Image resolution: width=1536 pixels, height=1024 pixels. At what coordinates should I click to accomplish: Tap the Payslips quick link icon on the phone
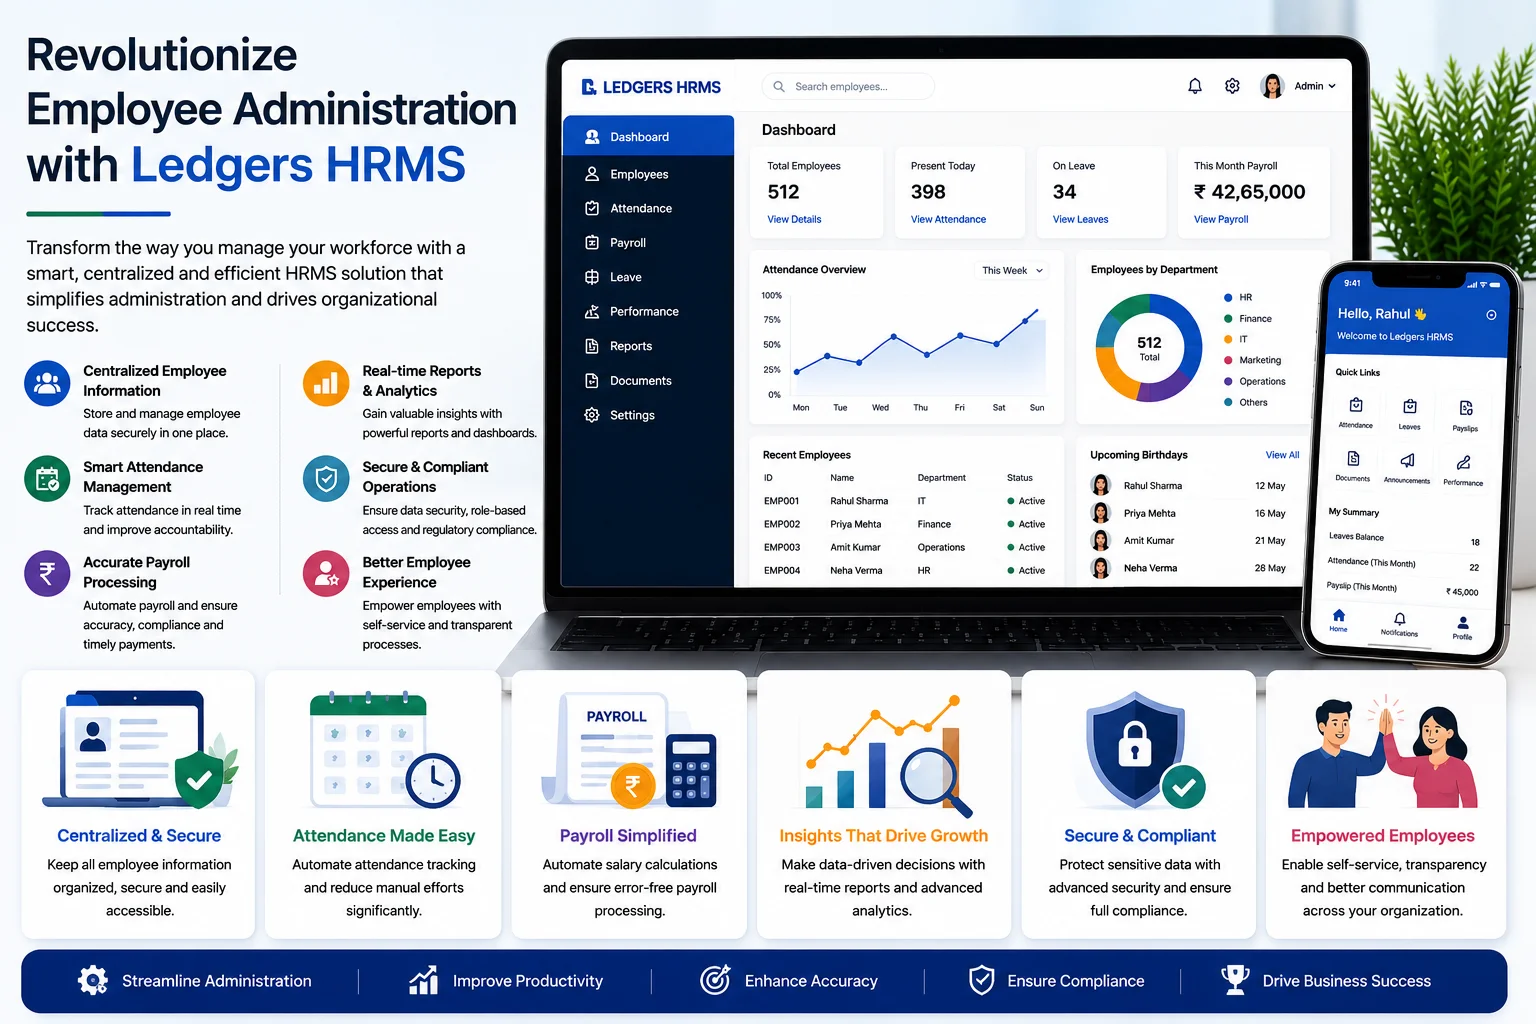tap(1466, 408)
